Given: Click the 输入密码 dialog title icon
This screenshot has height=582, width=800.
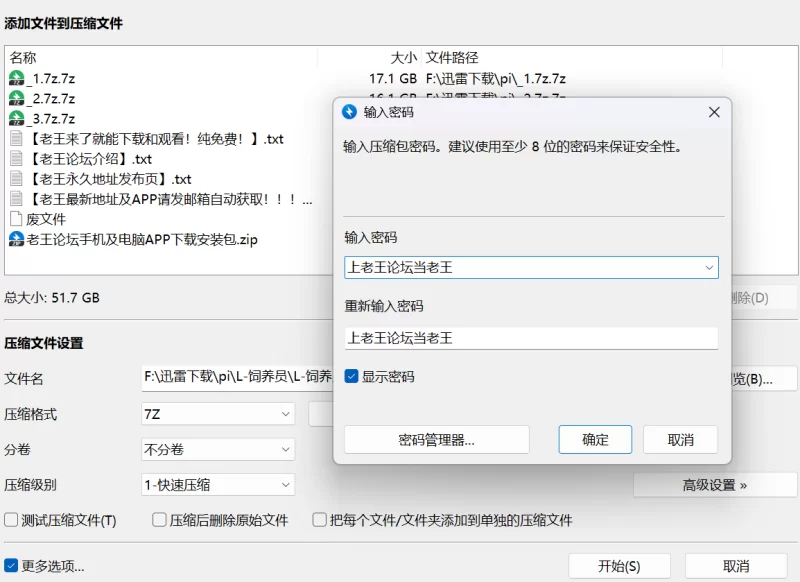Looking at the screenshot, I should [x=350, y=112].
